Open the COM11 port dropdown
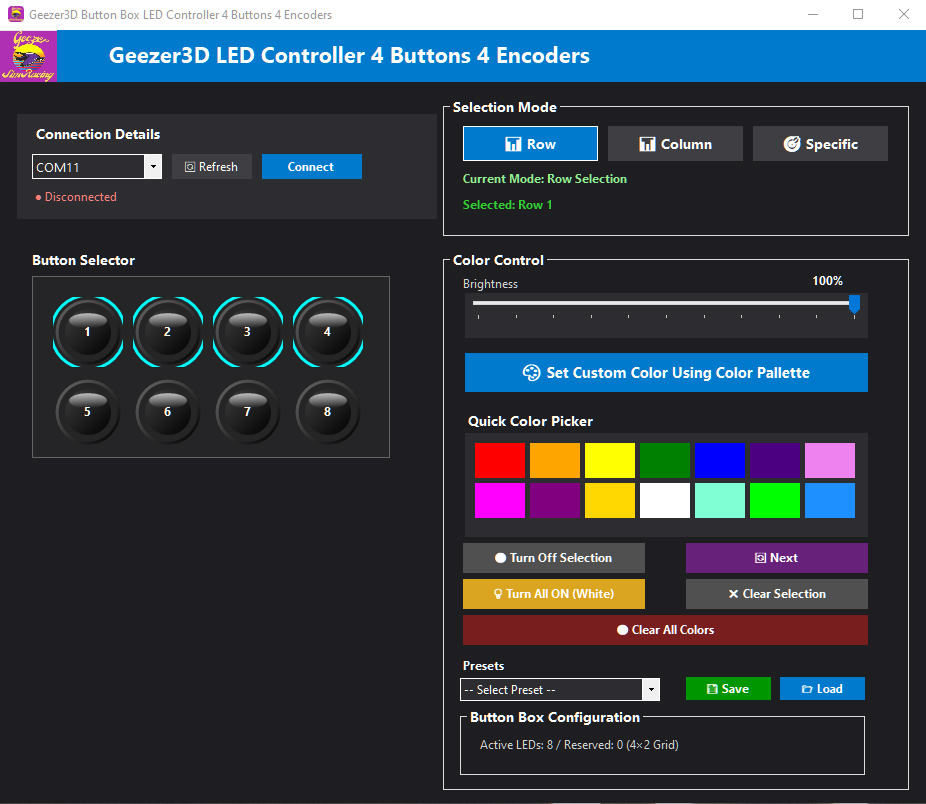The image size is (926, 804). (152, 167)
